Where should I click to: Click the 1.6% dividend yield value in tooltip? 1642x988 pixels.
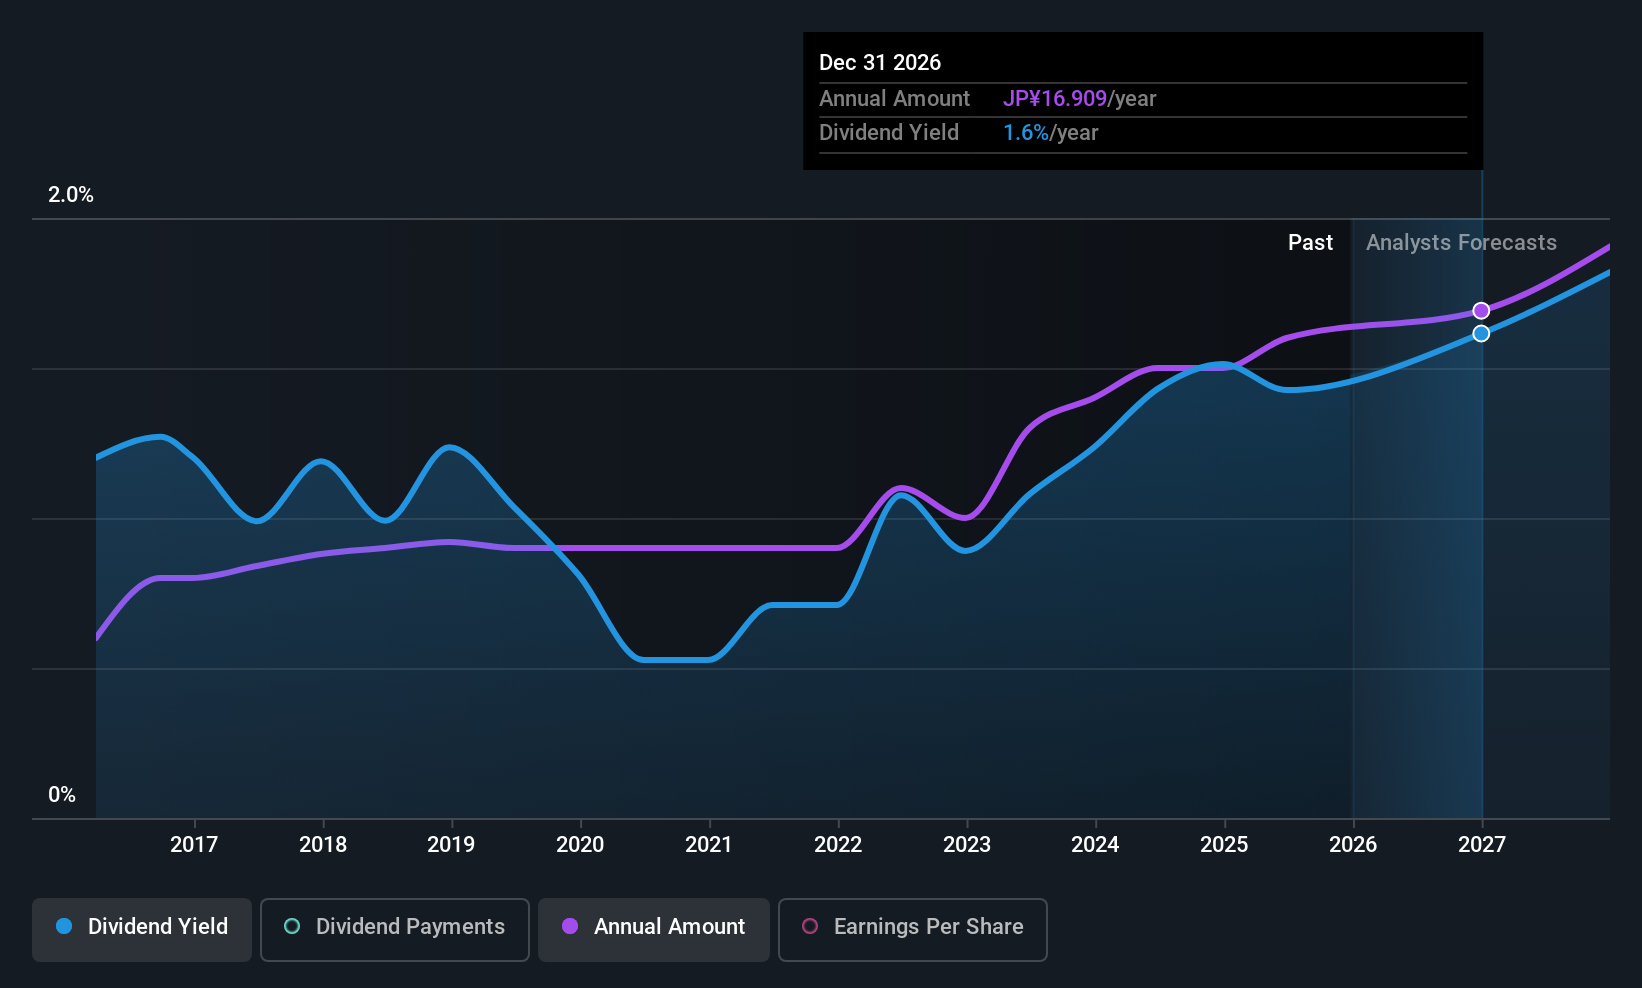pyautogui.click(x=1026, y=132)
